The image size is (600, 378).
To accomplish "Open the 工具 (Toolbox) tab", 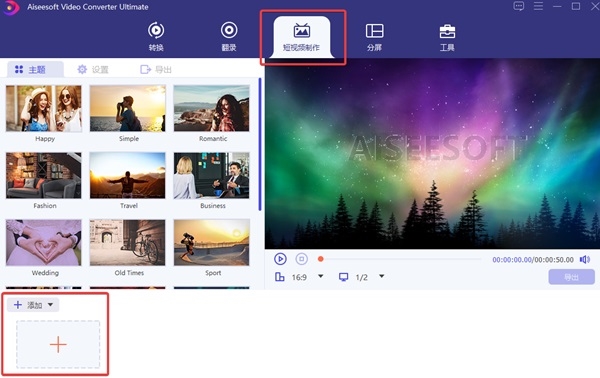I will [x=447, y=37].
